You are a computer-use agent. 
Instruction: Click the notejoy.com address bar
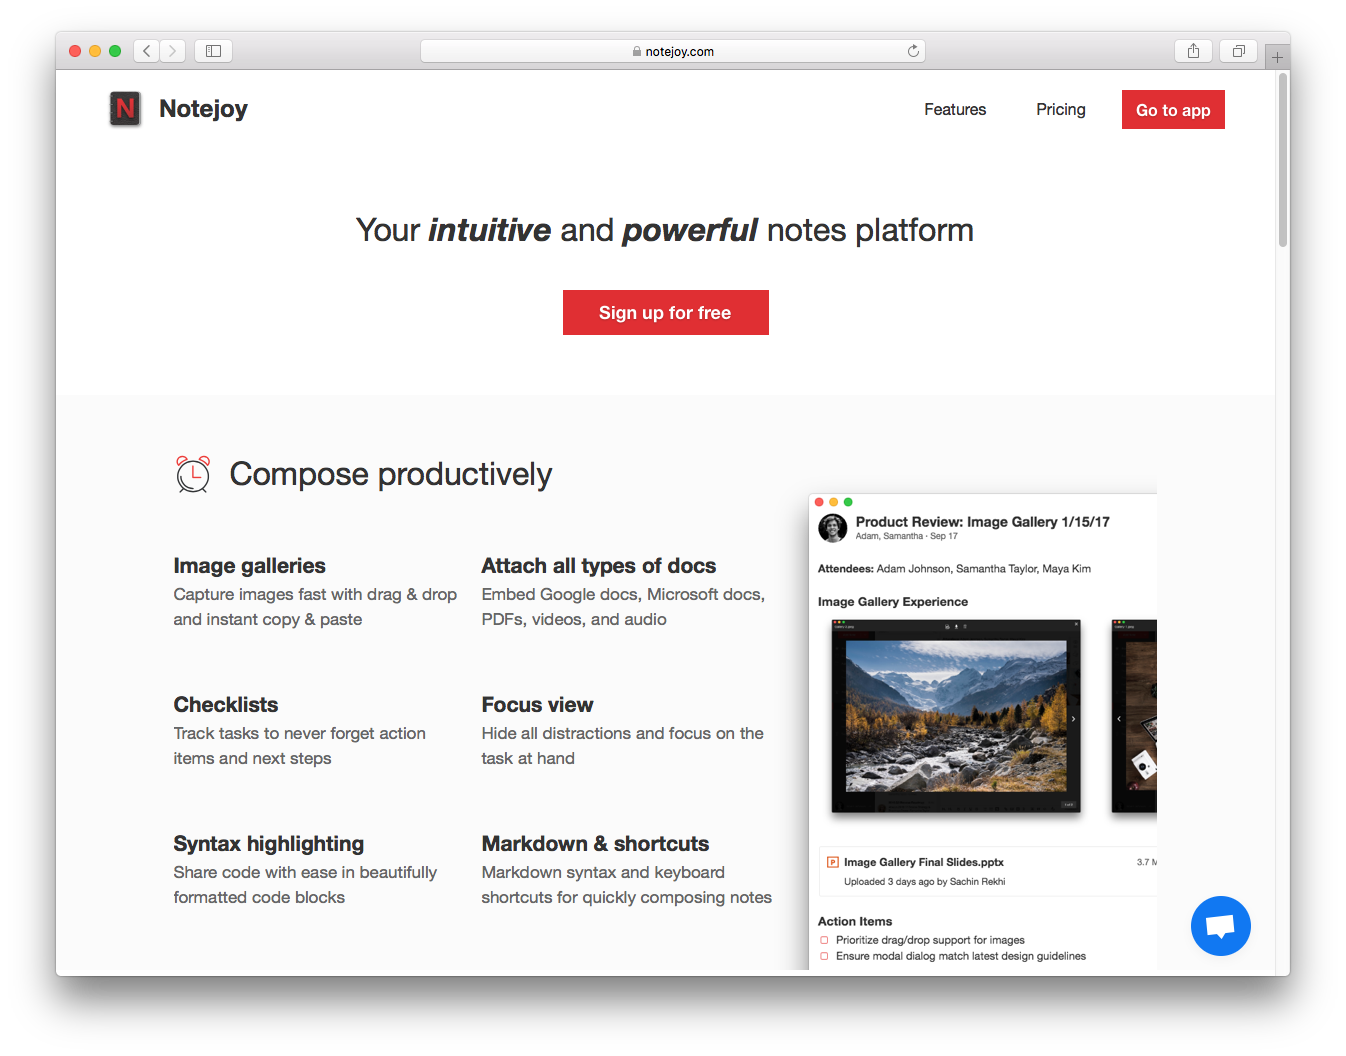pyautogui.click(x=672, y=51)
